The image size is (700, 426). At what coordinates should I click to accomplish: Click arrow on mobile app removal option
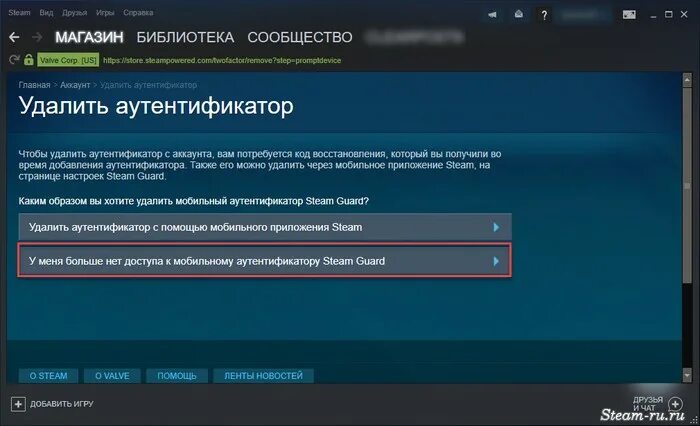pos(496,227)
